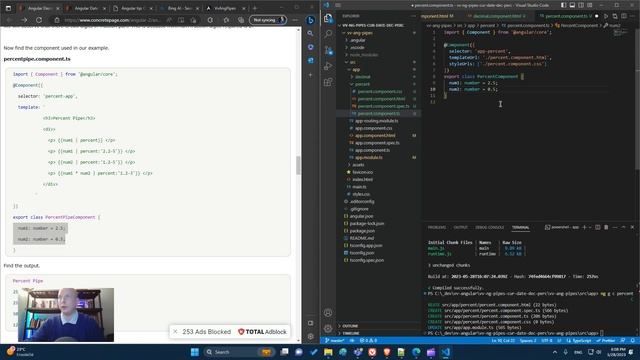The image size is (640, 360).
Task: Click the browser page vertical scrollbar
Action: [298, 165]
